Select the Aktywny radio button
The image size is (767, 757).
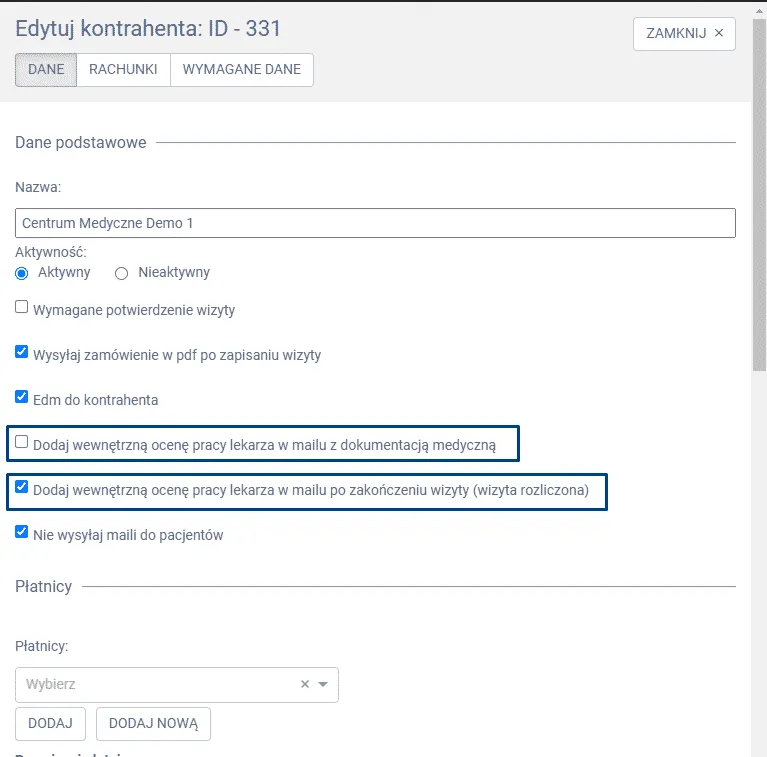(x=22, y=273)
